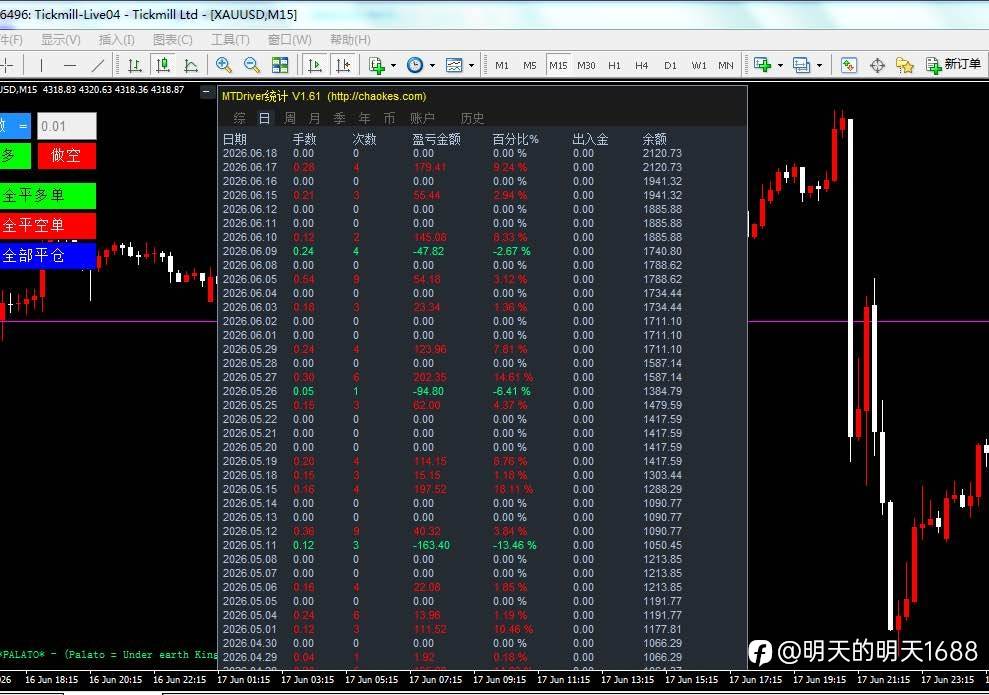Click the blue 全部平仓 button
This screenshot has height=695, width=989.
(x=47, y=255)
